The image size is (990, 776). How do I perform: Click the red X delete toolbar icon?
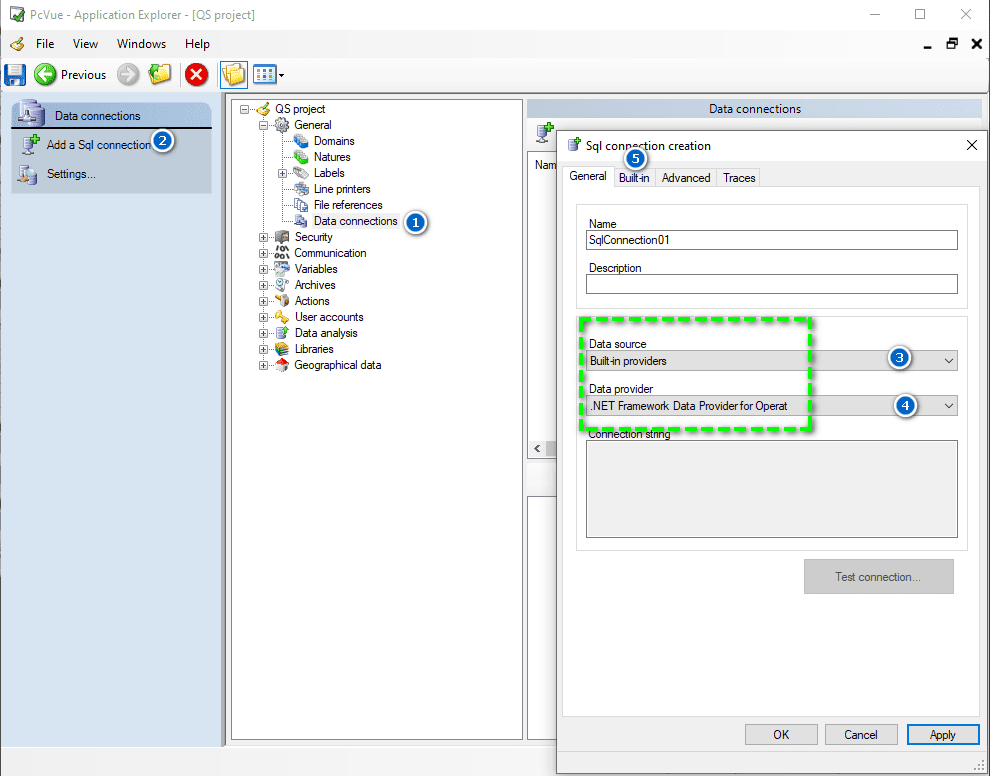(196, 75)
